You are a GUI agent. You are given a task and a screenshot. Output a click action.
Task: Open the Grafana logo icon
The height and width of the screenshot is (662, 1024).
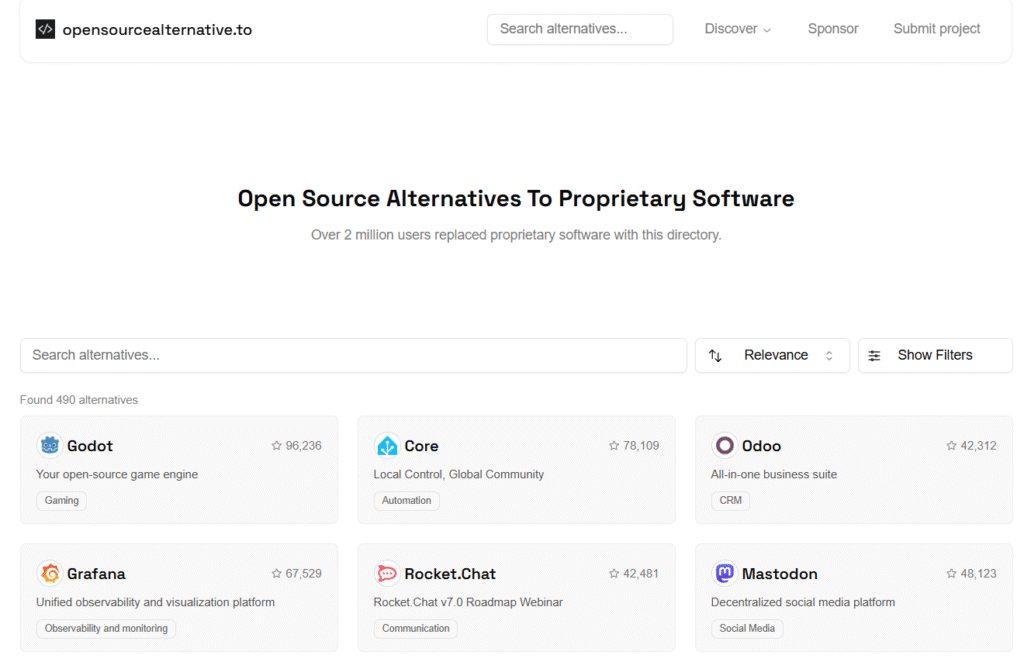pyautogui.click(x=50, y=573)
